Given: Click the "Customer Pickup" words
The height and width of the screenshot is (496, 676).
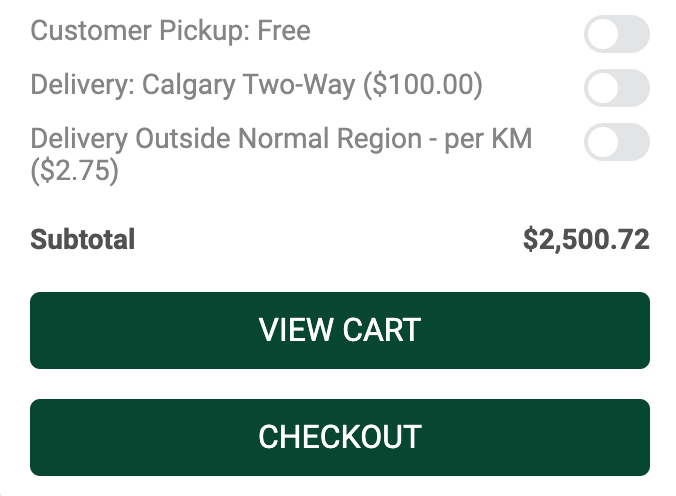Looking at the screenshot, I should pyautogui.click(x=136, y=31).
